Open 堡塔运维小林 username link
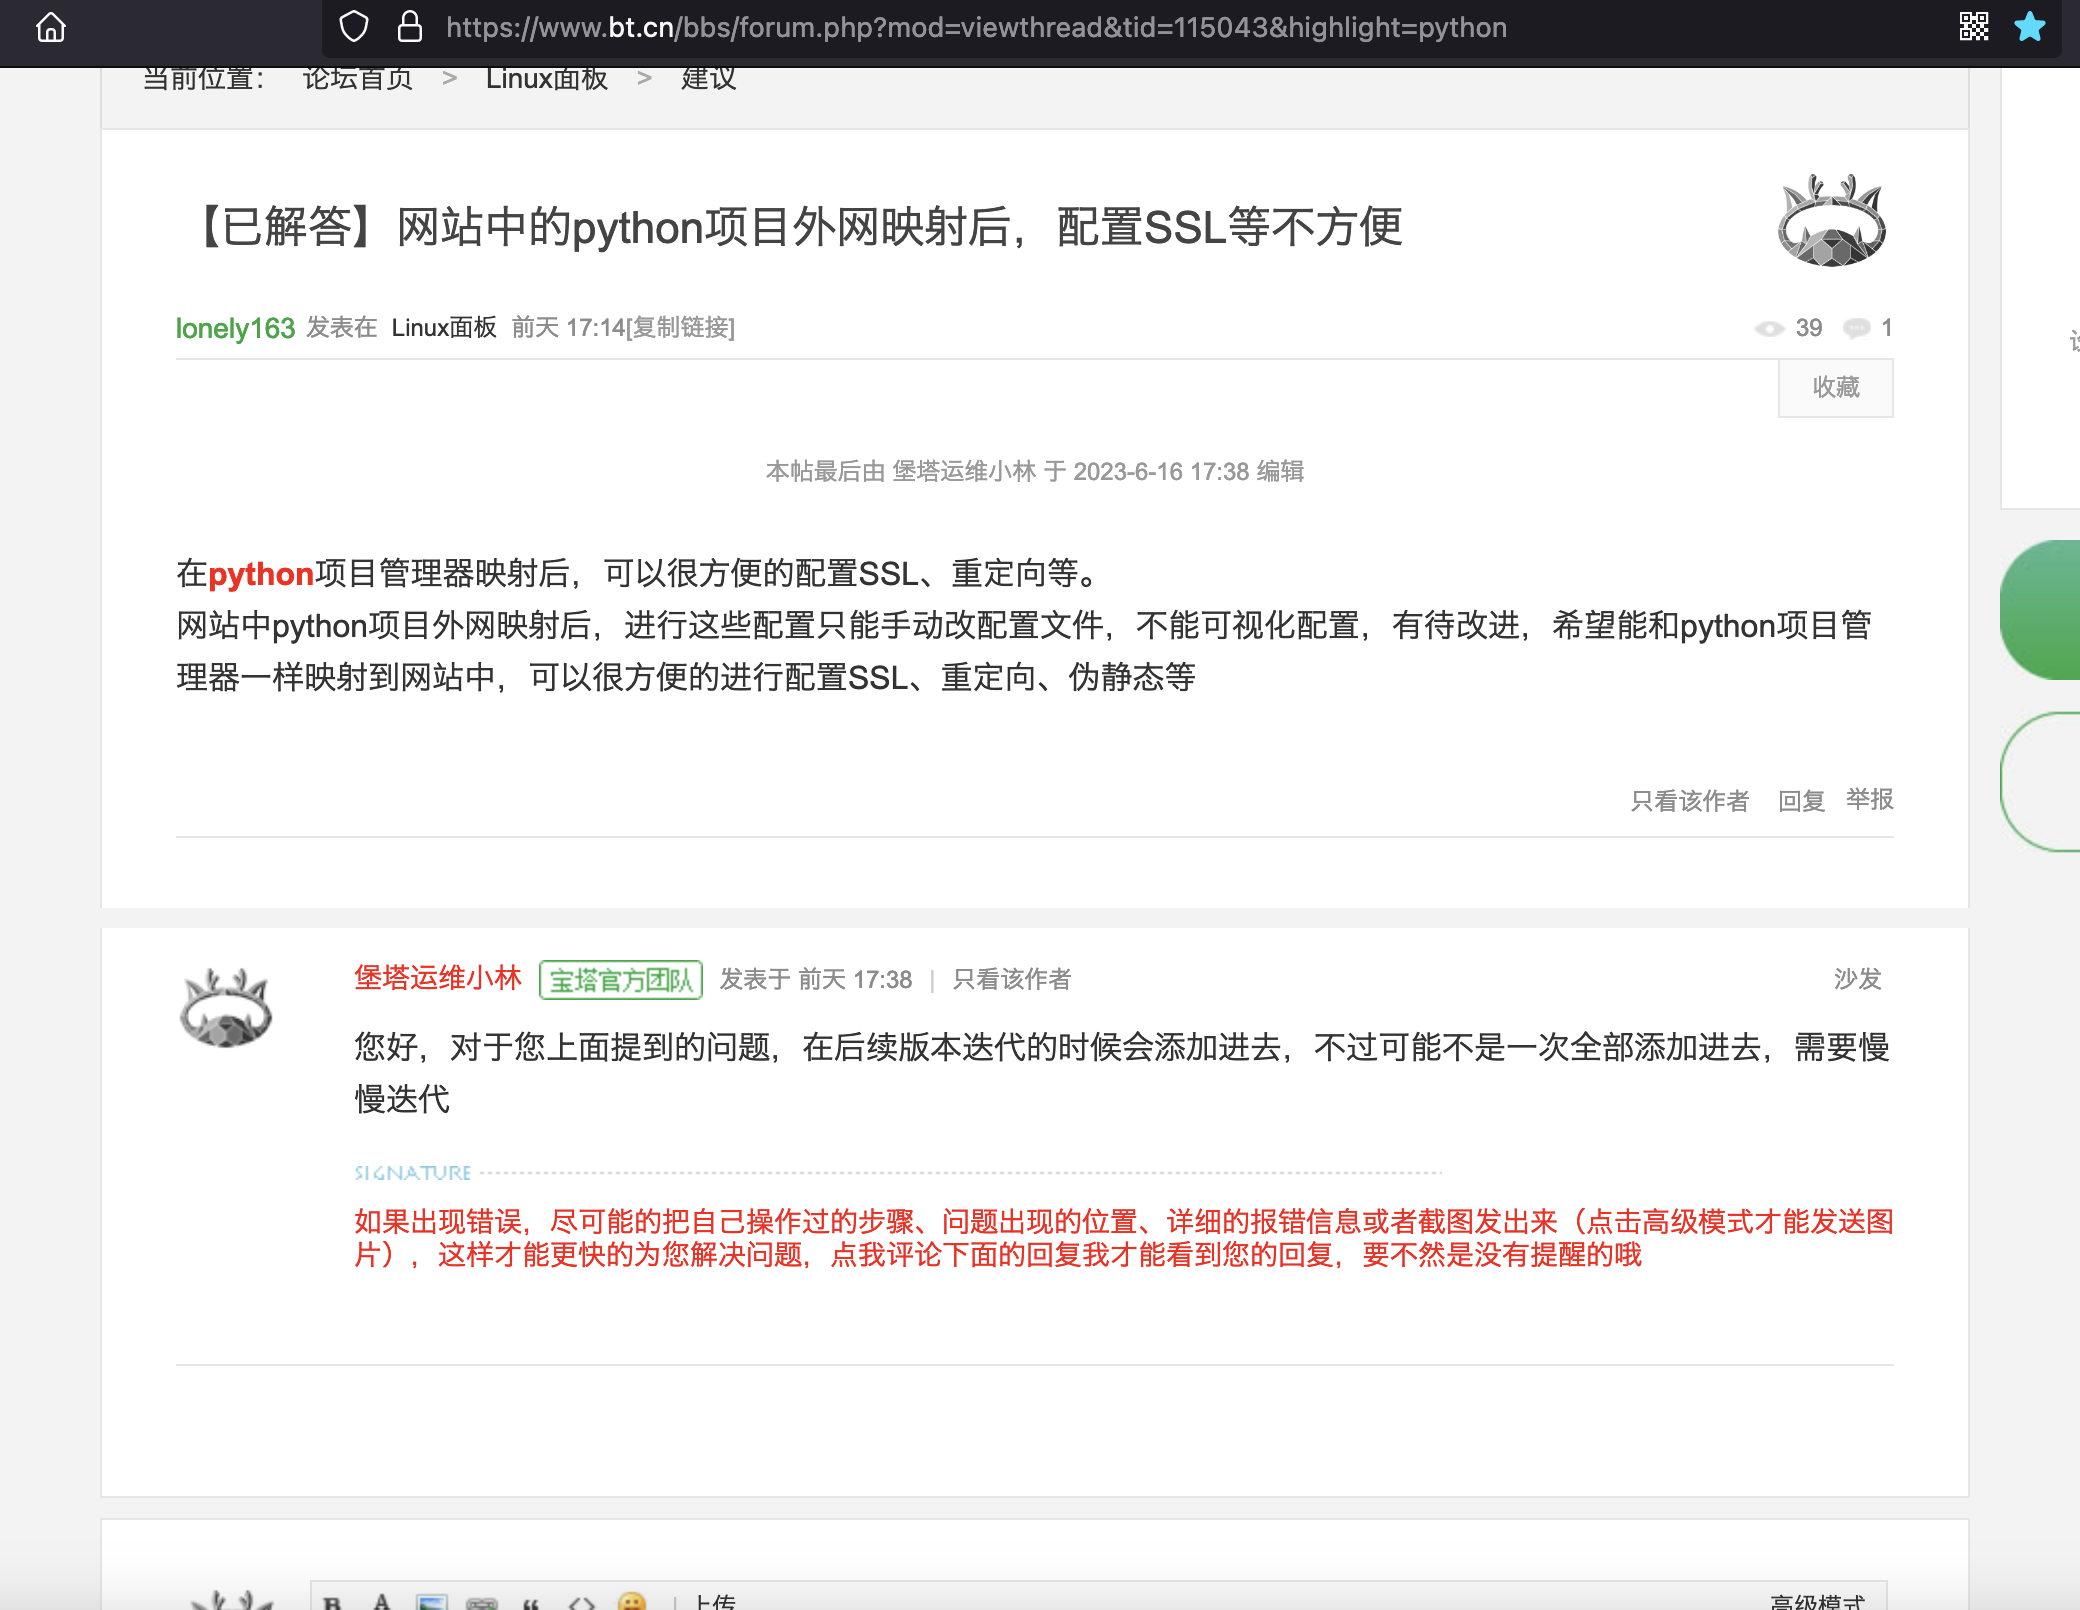The image size is (2080, 1610). 438,978
